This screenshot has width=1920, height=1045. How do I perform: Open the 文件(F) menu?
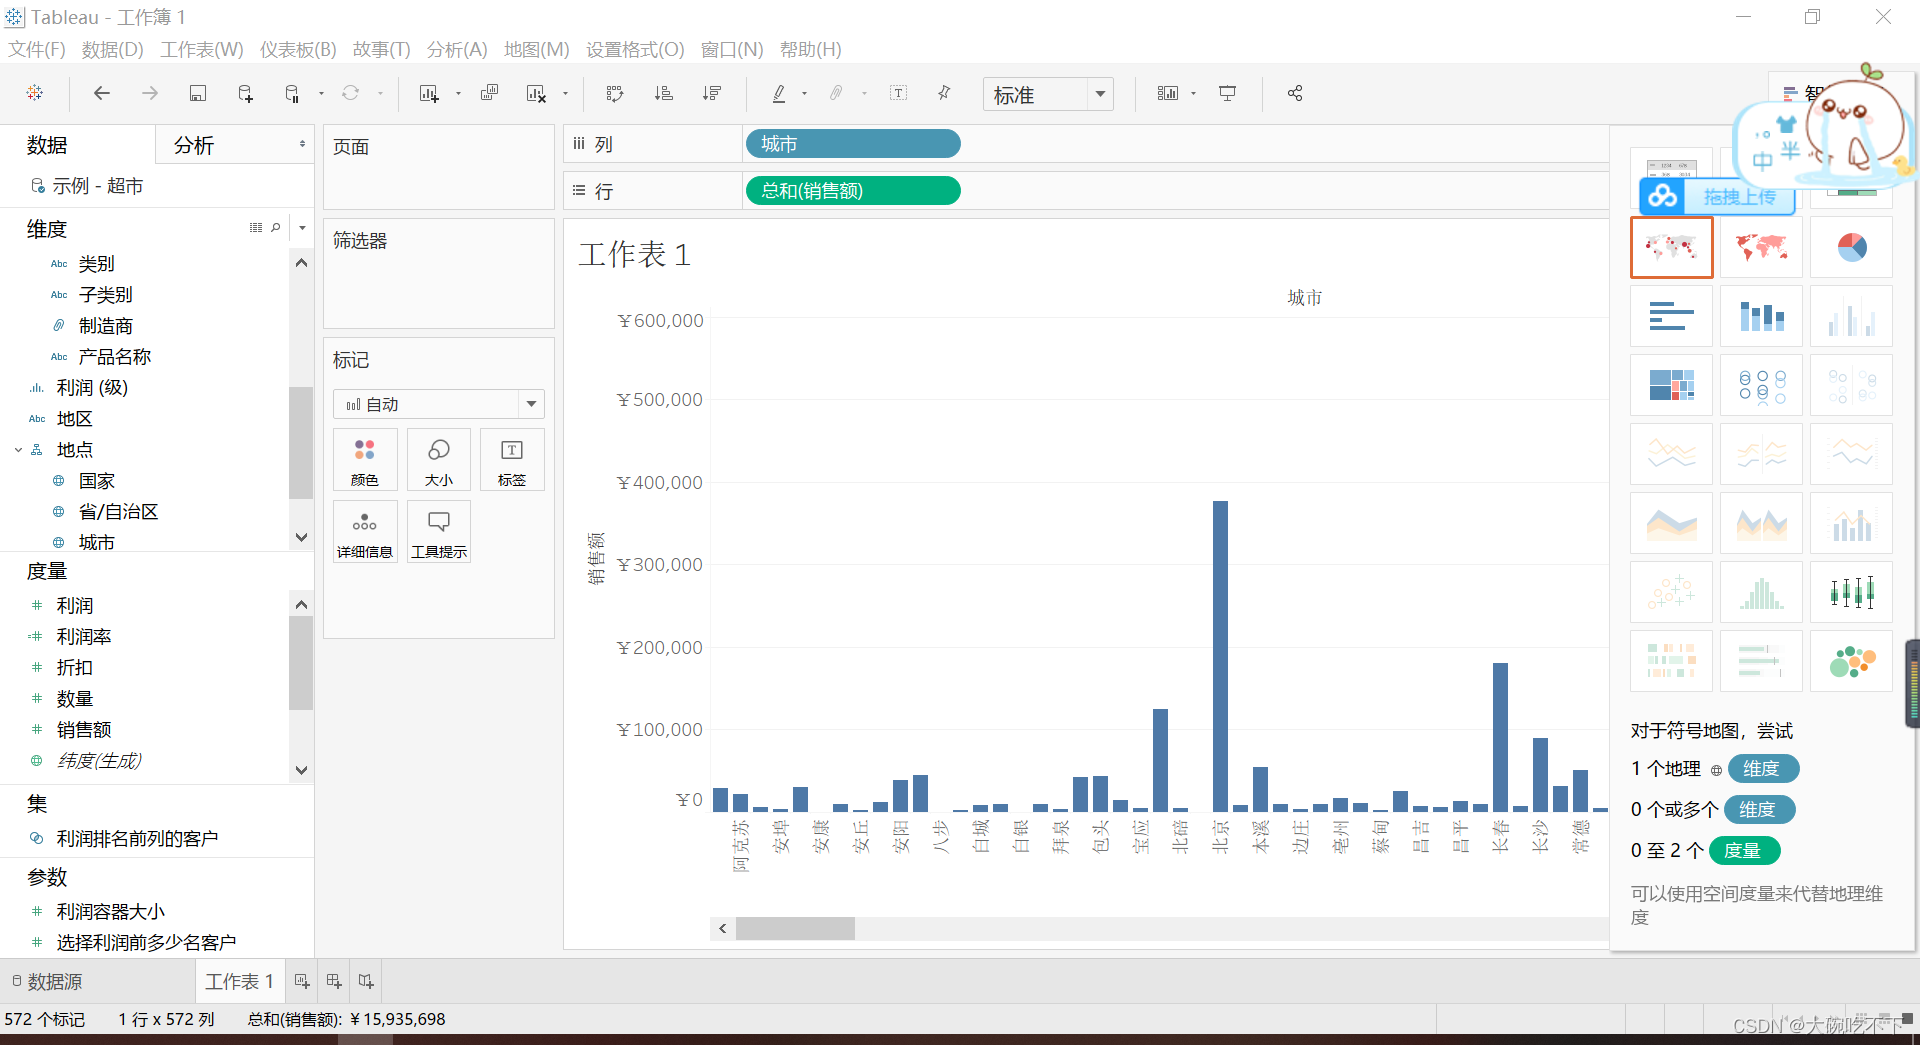(37, 49)
